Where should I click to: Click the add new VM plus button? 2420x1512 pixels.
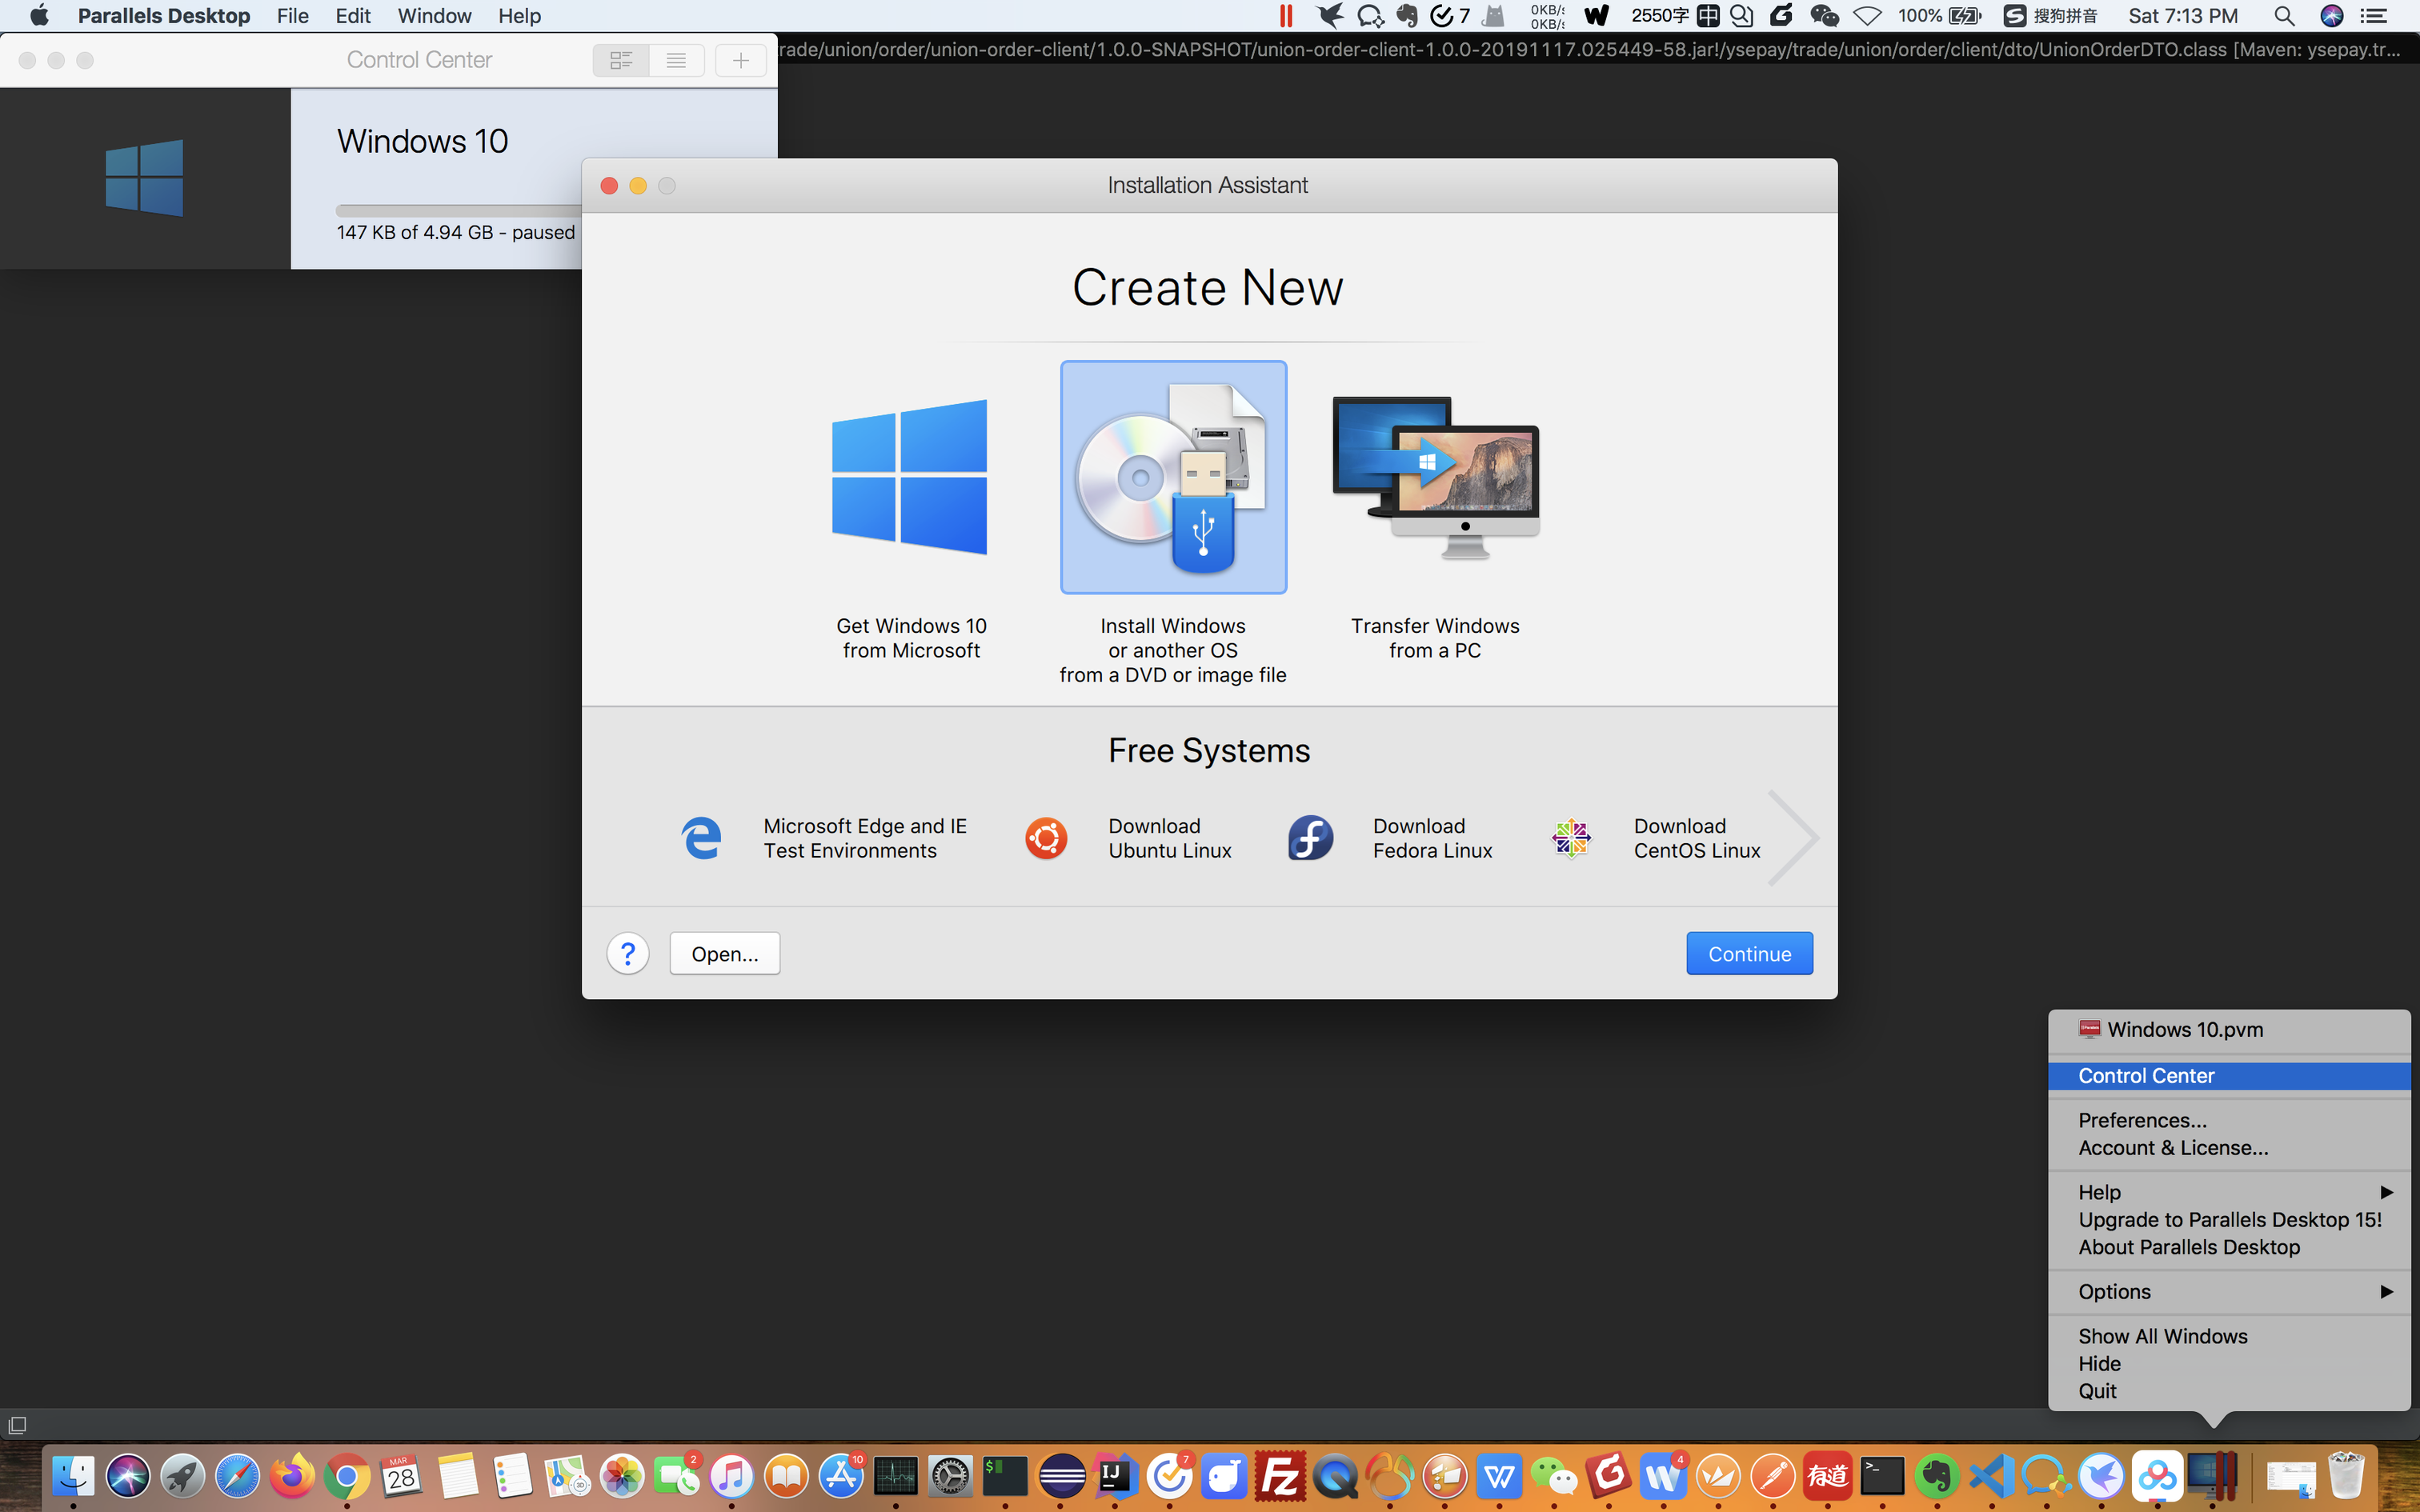click(x=741, y=60)
